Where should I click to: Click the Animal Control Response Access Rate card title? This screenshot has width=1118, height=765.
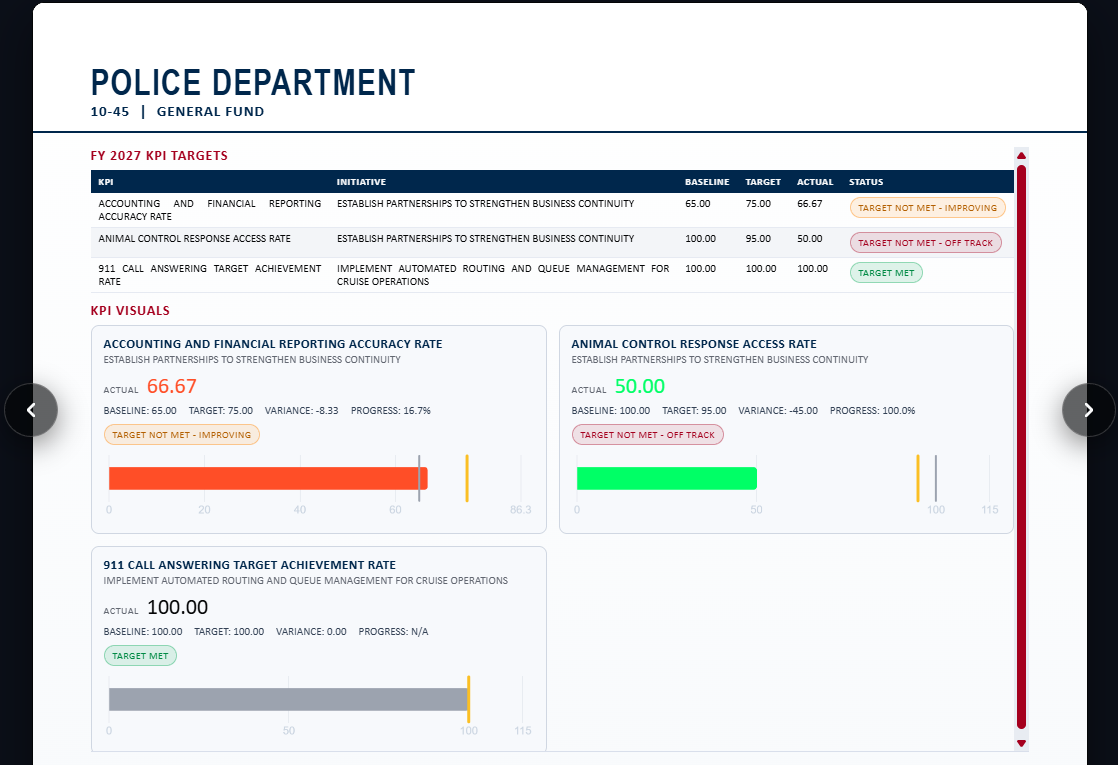pyautogui.click(x=694, y=344)
